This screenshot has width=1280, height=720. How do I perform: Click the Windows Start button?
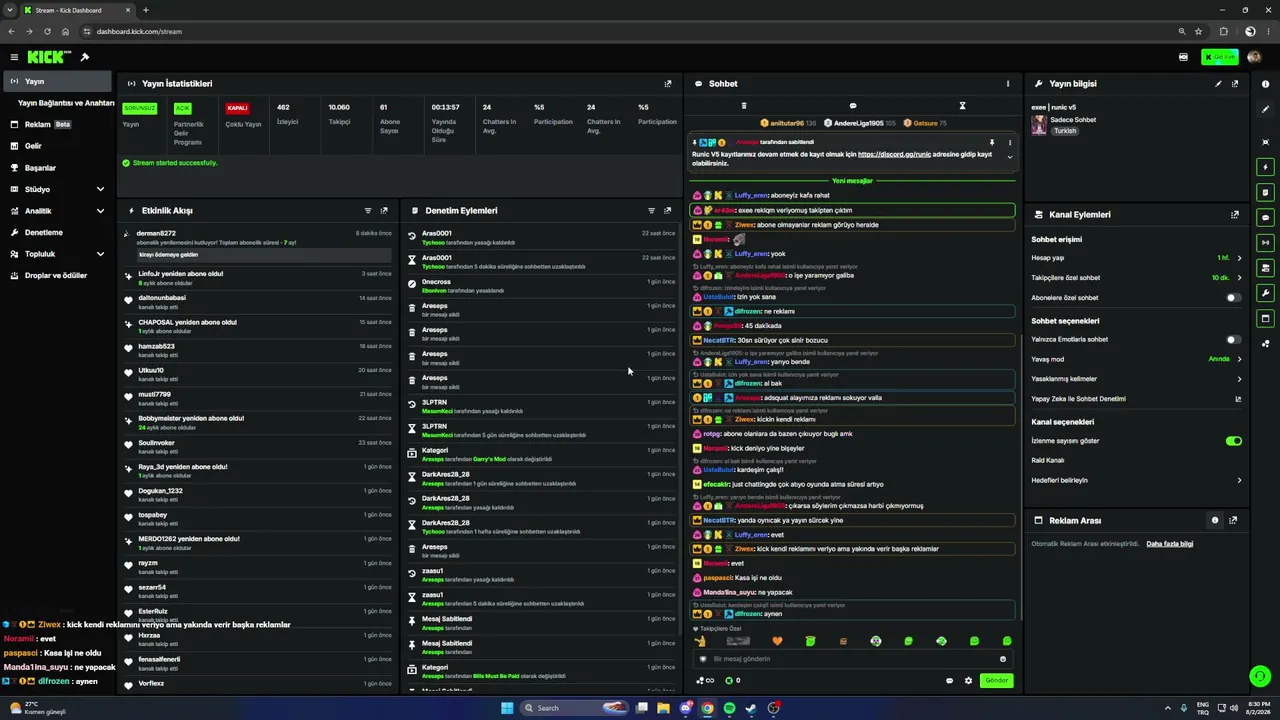pos(507,708)
